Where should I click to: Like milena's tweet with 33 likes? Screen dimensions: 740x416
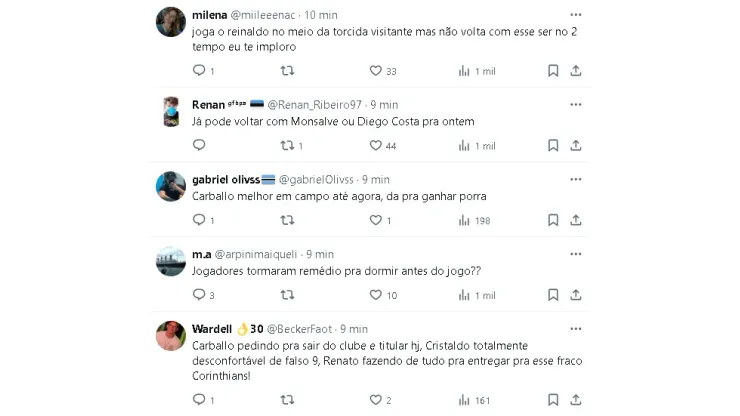(x=376, y=71)
